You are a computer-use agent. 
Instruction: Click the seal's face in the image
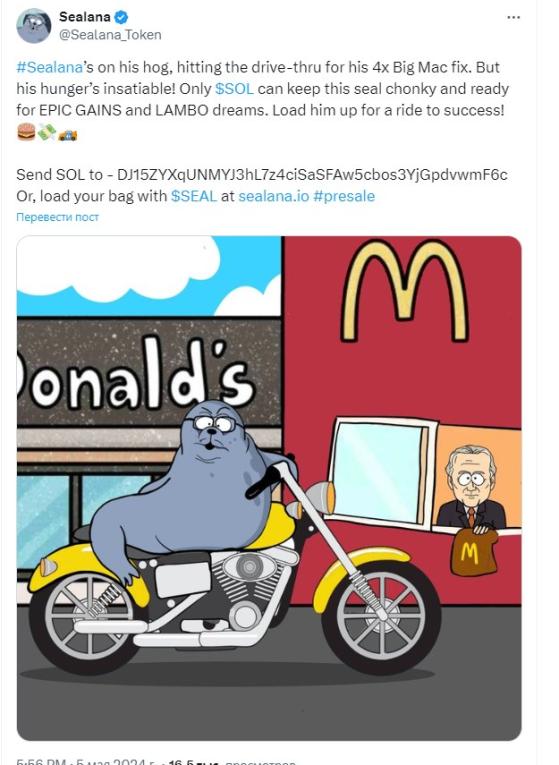pos(213,426)
